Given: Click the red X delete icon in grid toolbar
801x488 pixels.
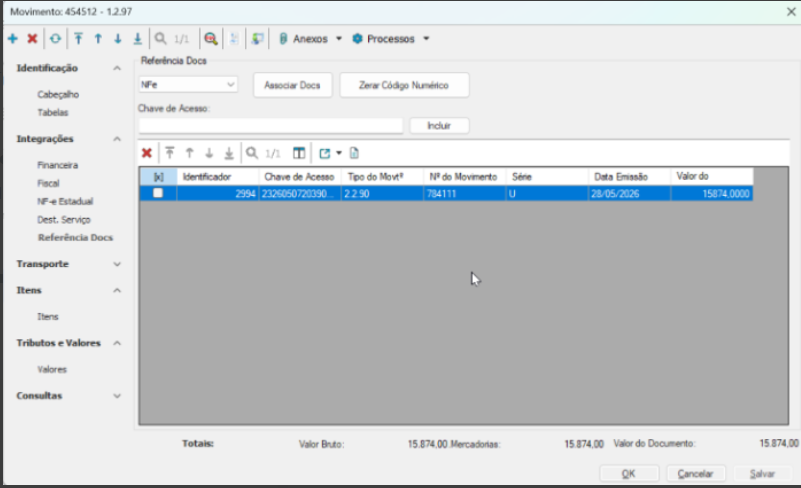Looking at the screenshot, I should (x=147, y=153).
